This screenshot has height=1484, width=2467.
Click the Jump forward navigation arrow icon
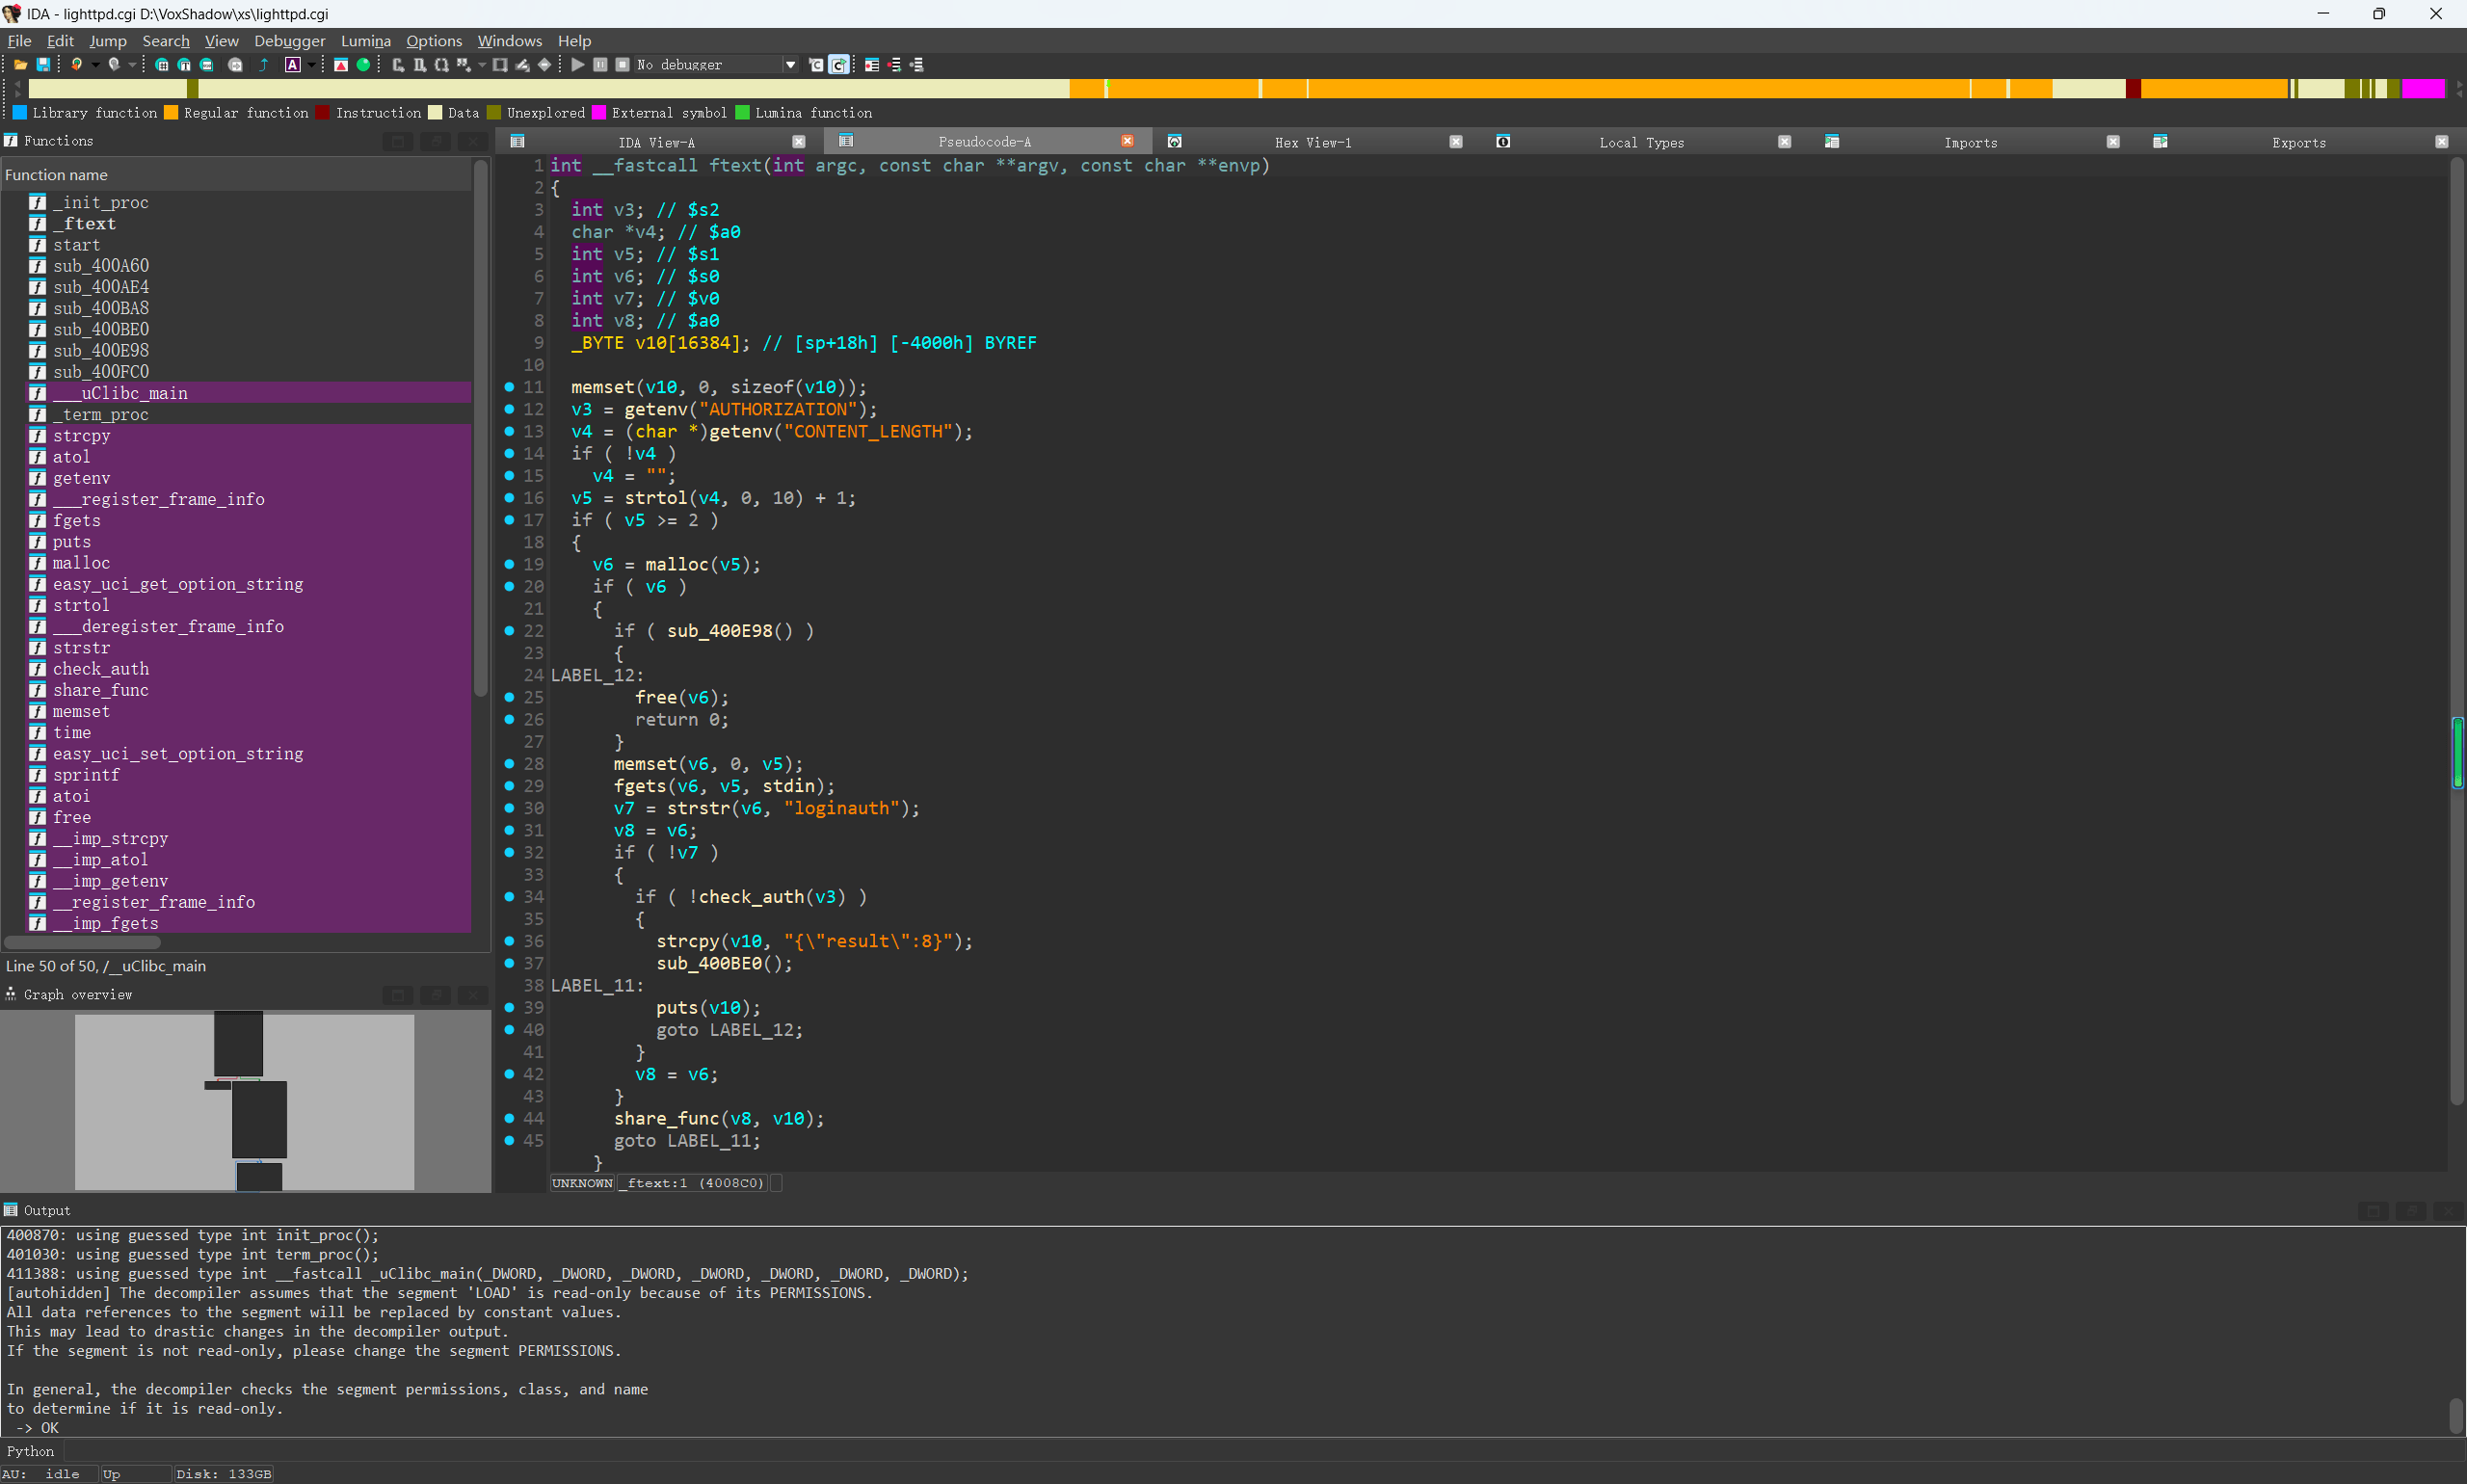[x=114, y=65]
